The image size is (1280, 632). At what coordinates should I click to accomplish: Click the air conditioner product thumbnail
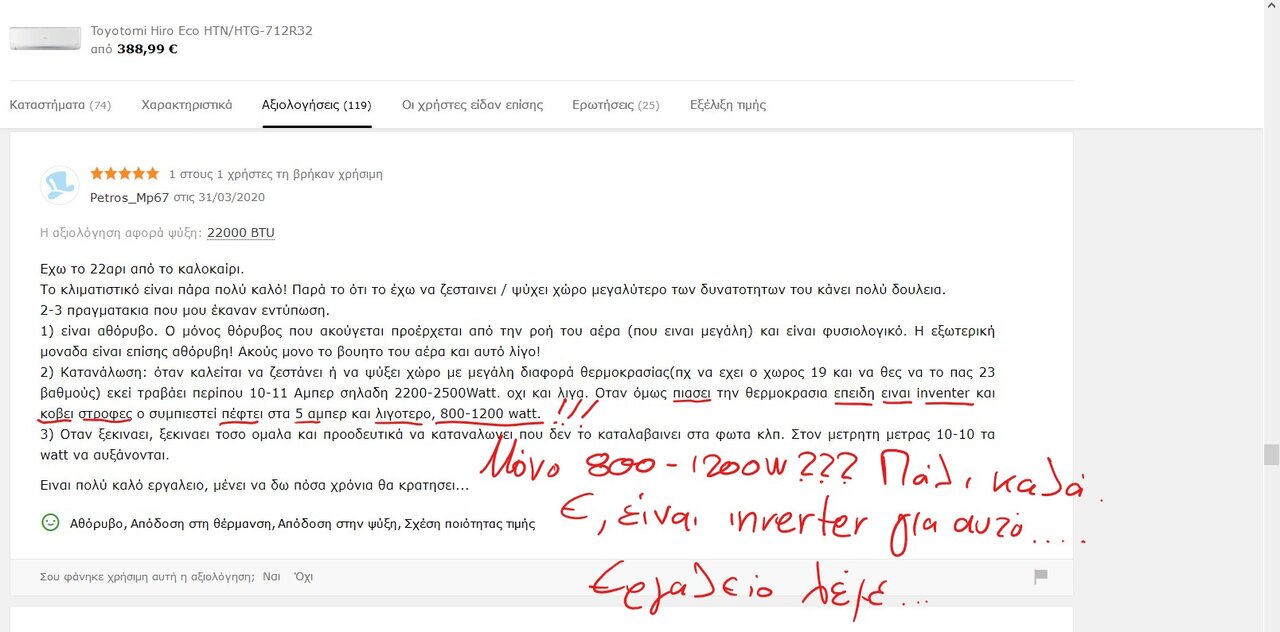[45, 39]
